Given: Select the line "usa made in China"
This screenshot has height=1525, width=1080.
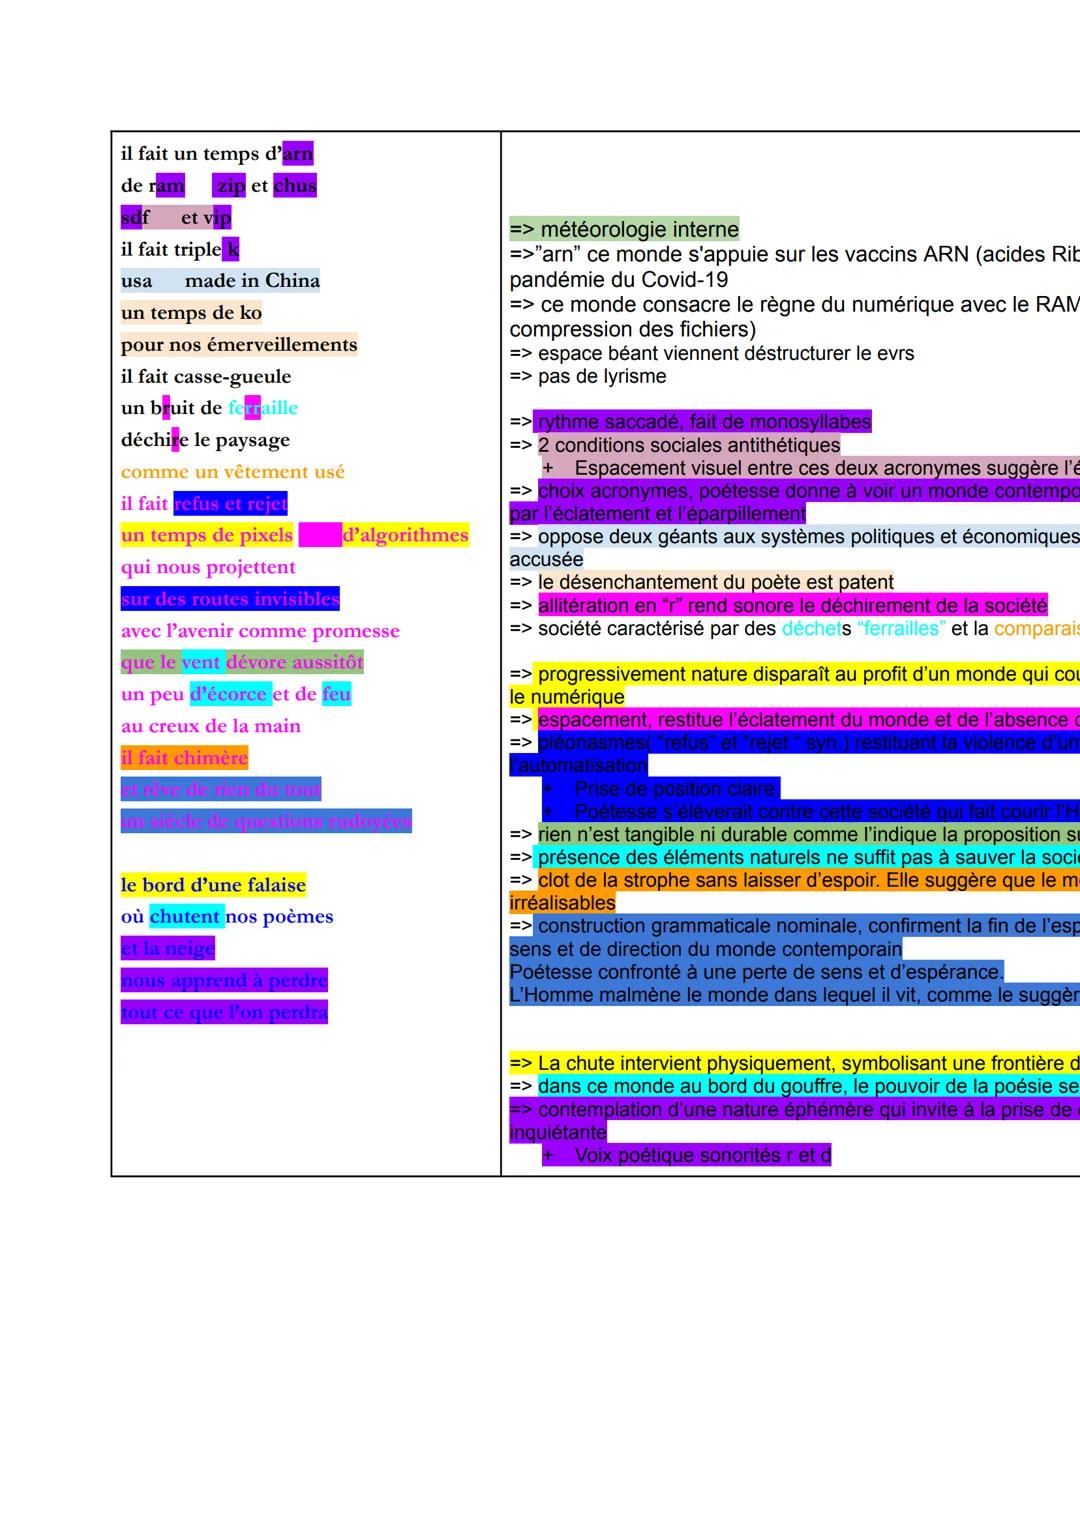Looking at the screenshot, I should click(x=220, y=281).
